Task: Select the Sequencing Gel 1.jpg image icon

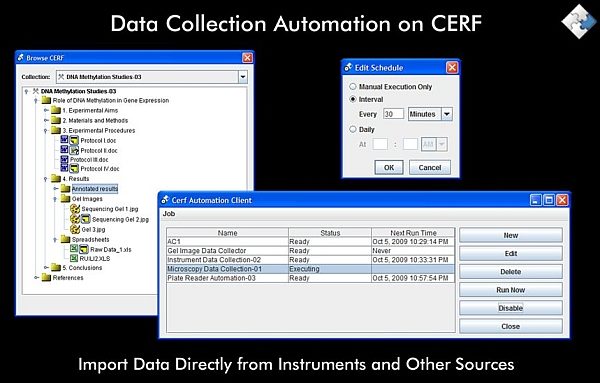Action: (75, 209)
